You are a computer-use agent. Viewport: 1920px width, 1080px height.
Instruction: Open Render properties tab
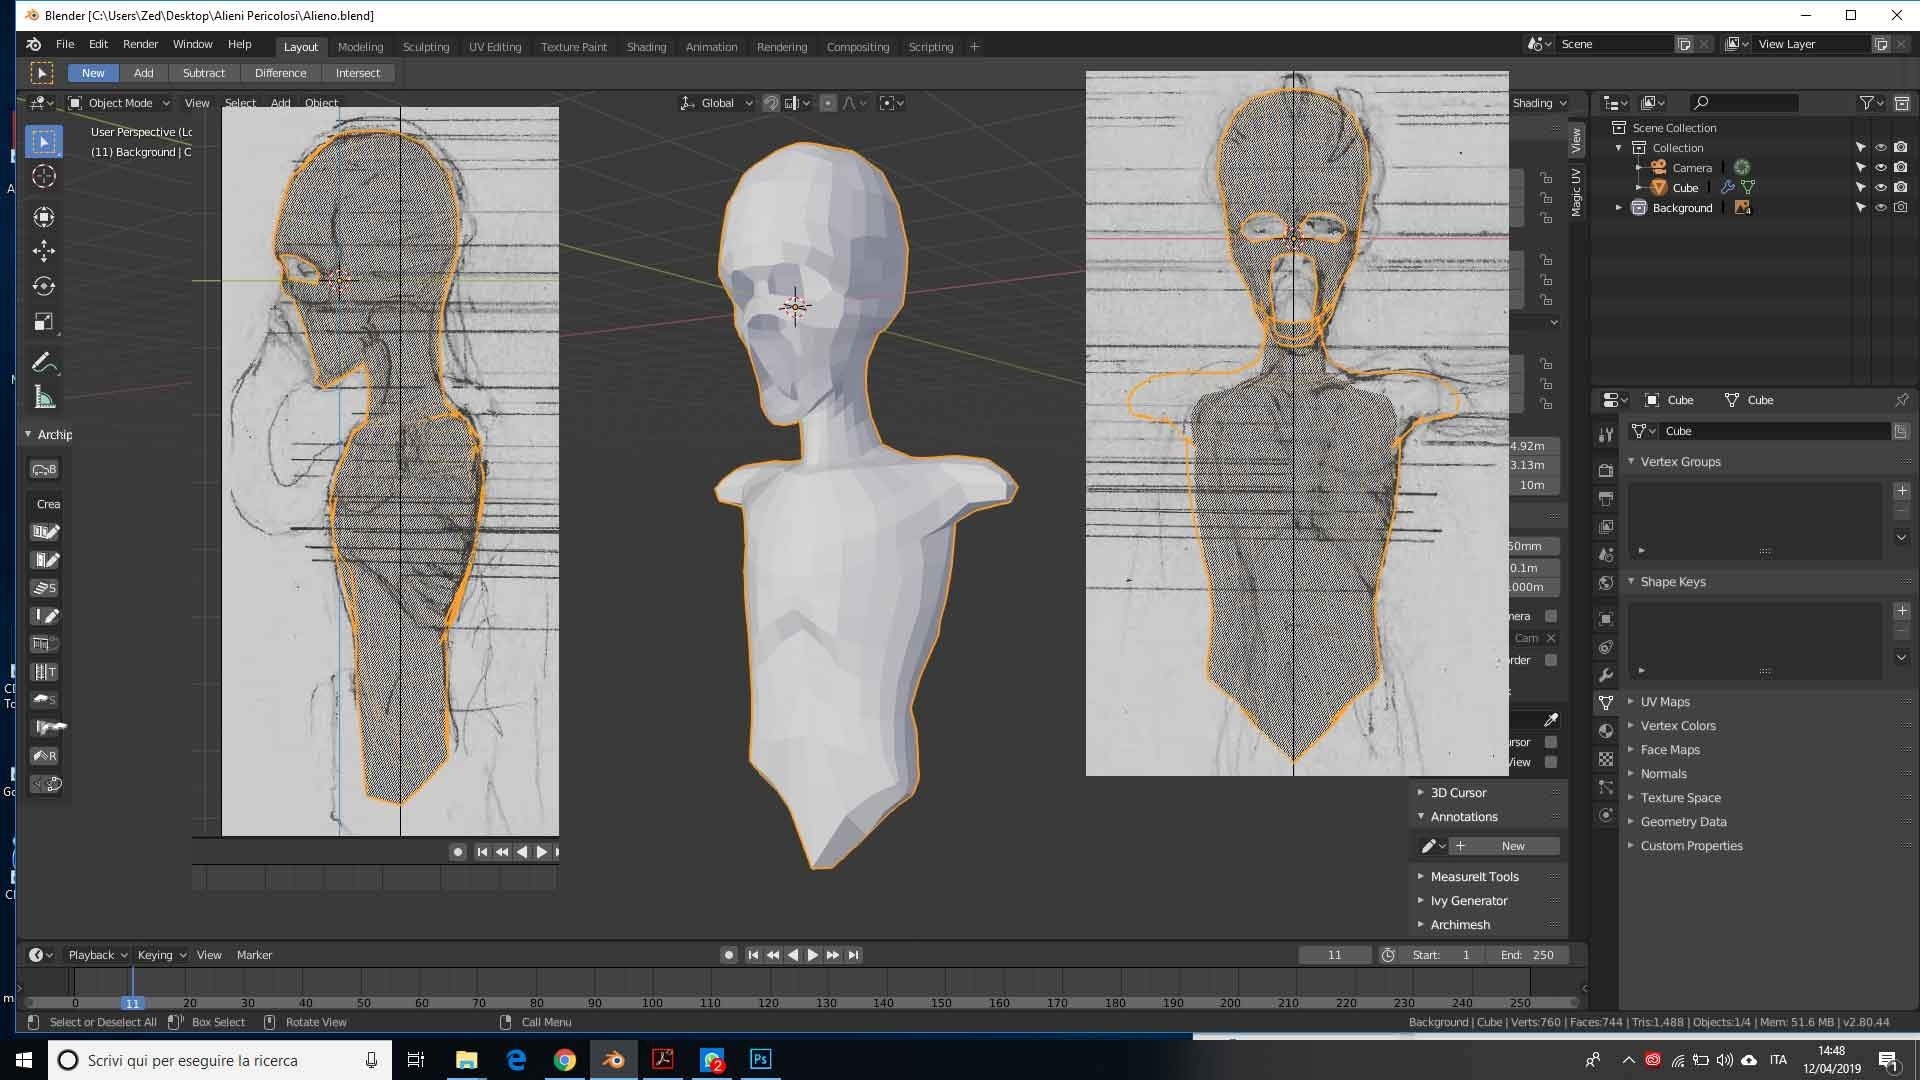click(1606, 470)
